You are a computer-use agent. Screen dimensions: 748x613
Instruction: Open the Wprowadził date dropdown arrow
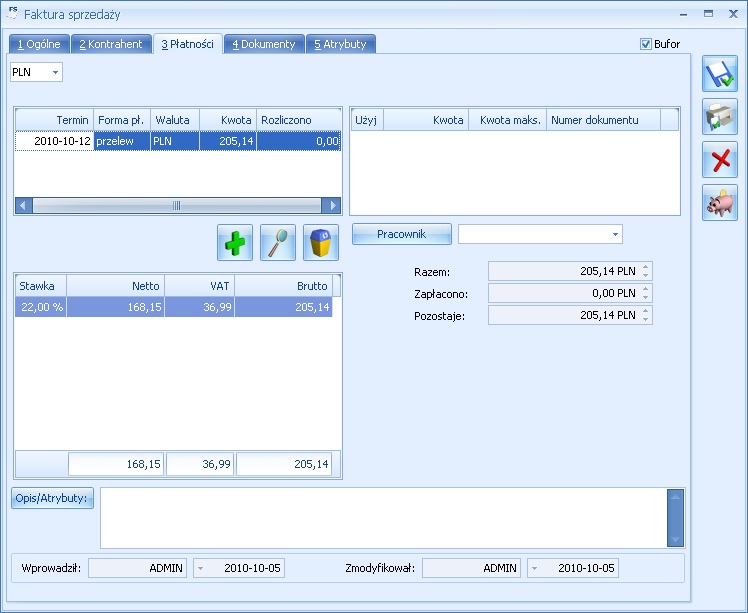[200, 568]
